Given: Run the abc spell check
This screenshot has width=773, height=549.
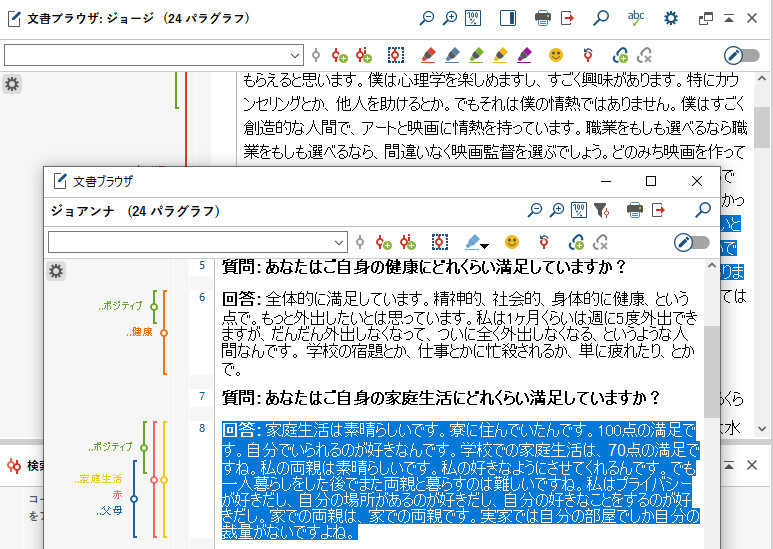Looking at the screenshot, I should (x=636, y=19).
